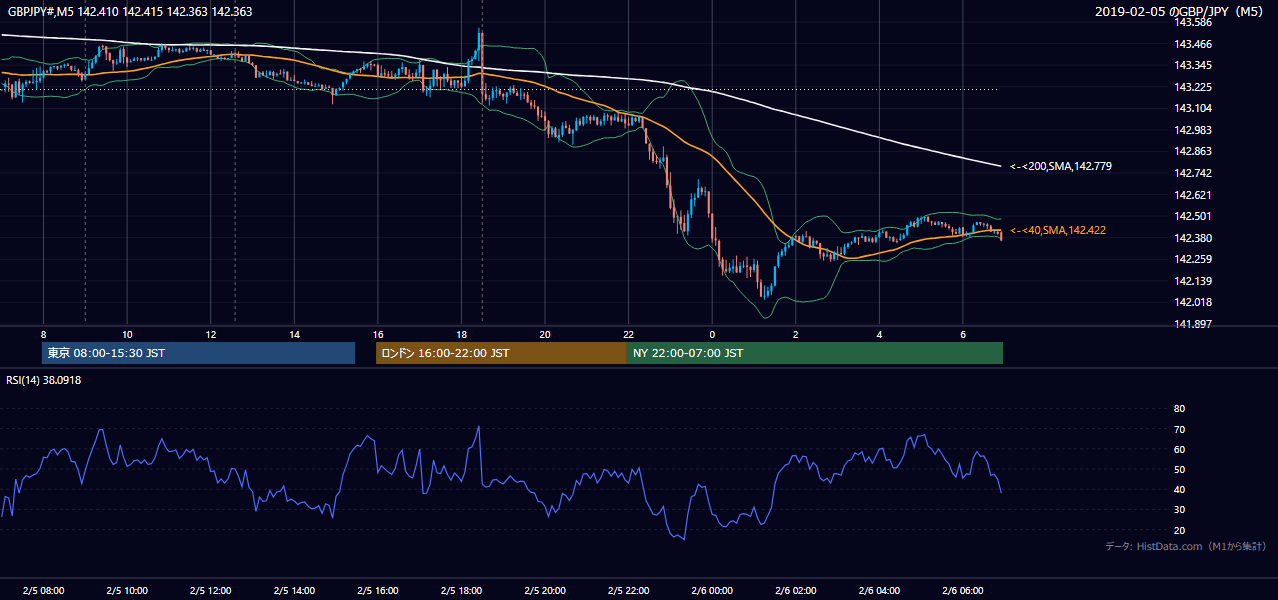The image size is (1278, 600).
Task: Click price axis value 143.586
Action: click(1192, 22)
